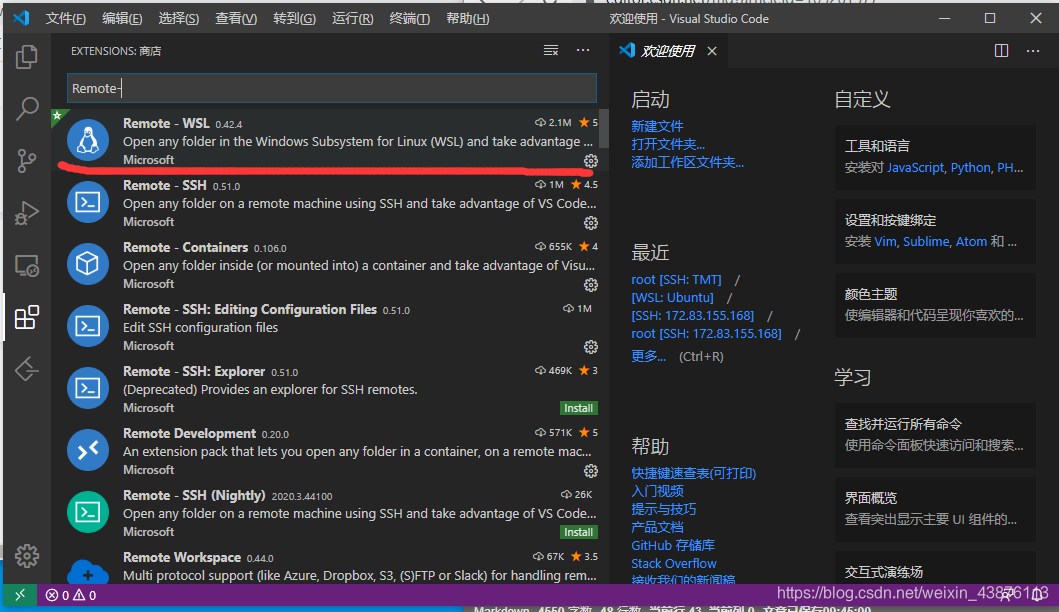Open 工具和语言 customize card
The image size is (1059, 612).
(935, 157)
